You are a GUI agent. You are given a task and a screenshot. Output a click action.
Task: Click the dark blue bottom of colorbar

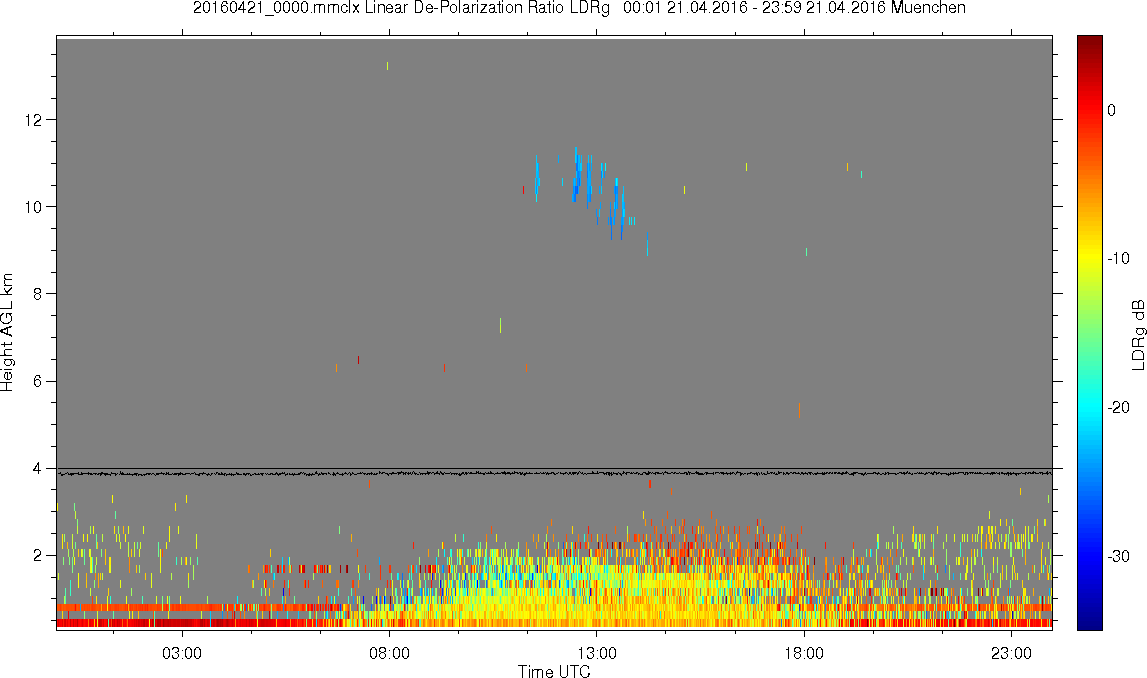[x=1089, y=620]
